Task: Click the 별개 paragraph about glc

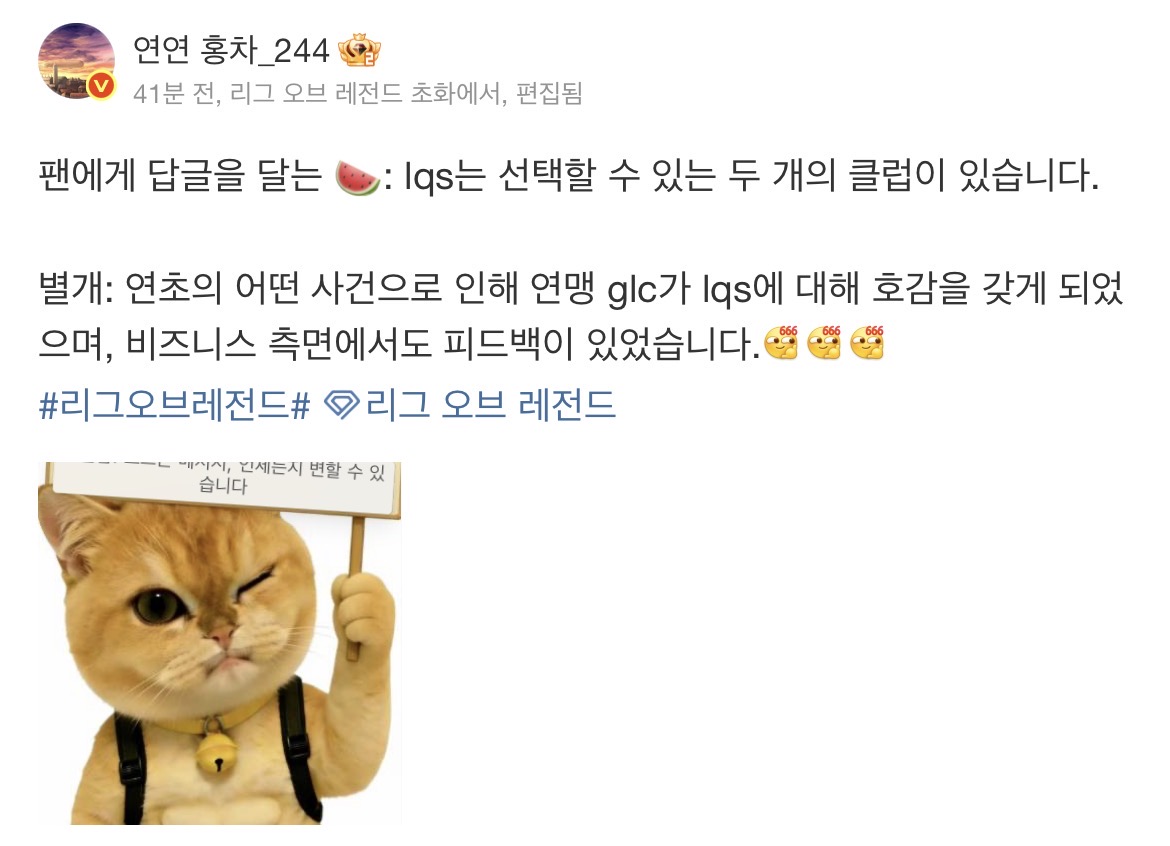Action: (581, 316)
